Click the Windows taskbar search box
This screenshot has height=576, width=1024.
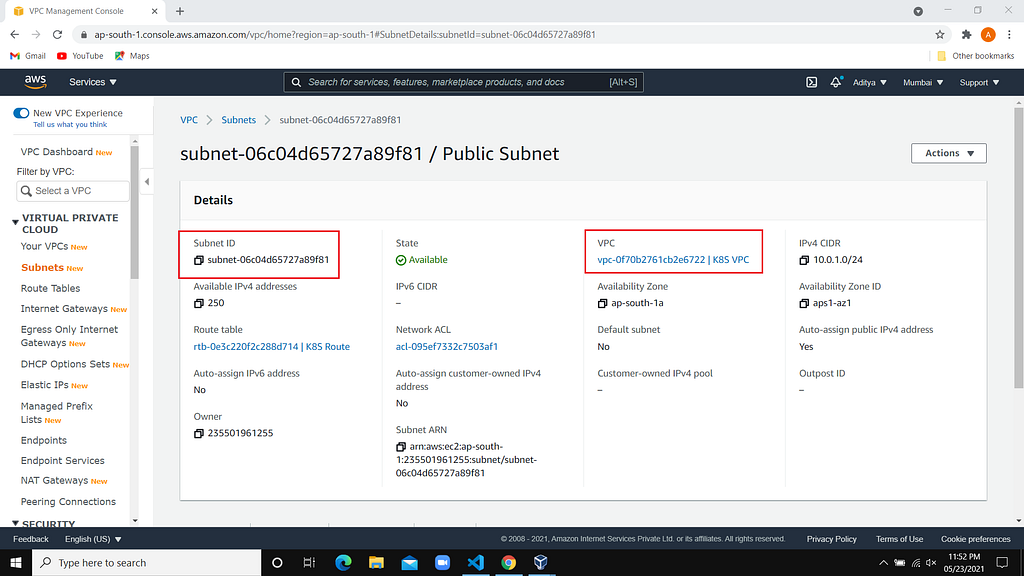[147, 562]
